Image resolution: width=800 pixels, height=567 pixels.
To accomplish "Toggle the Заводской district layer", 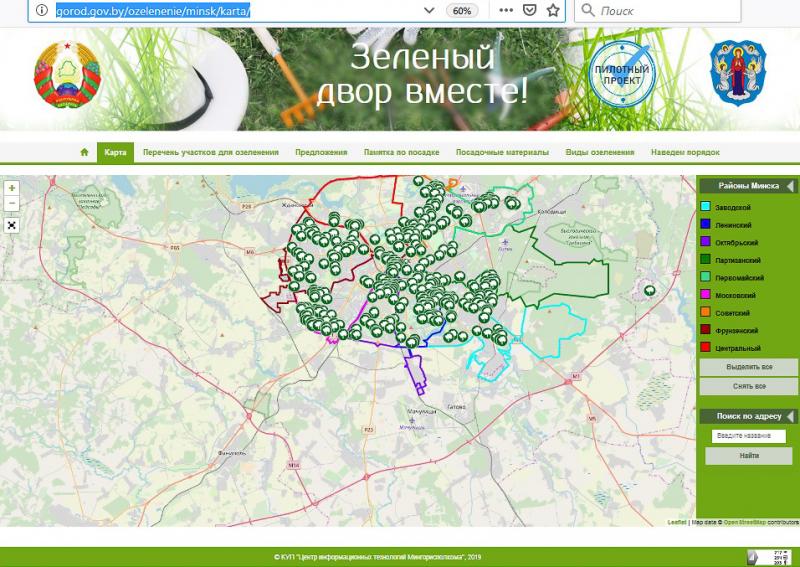I will (x=706, y=207).
